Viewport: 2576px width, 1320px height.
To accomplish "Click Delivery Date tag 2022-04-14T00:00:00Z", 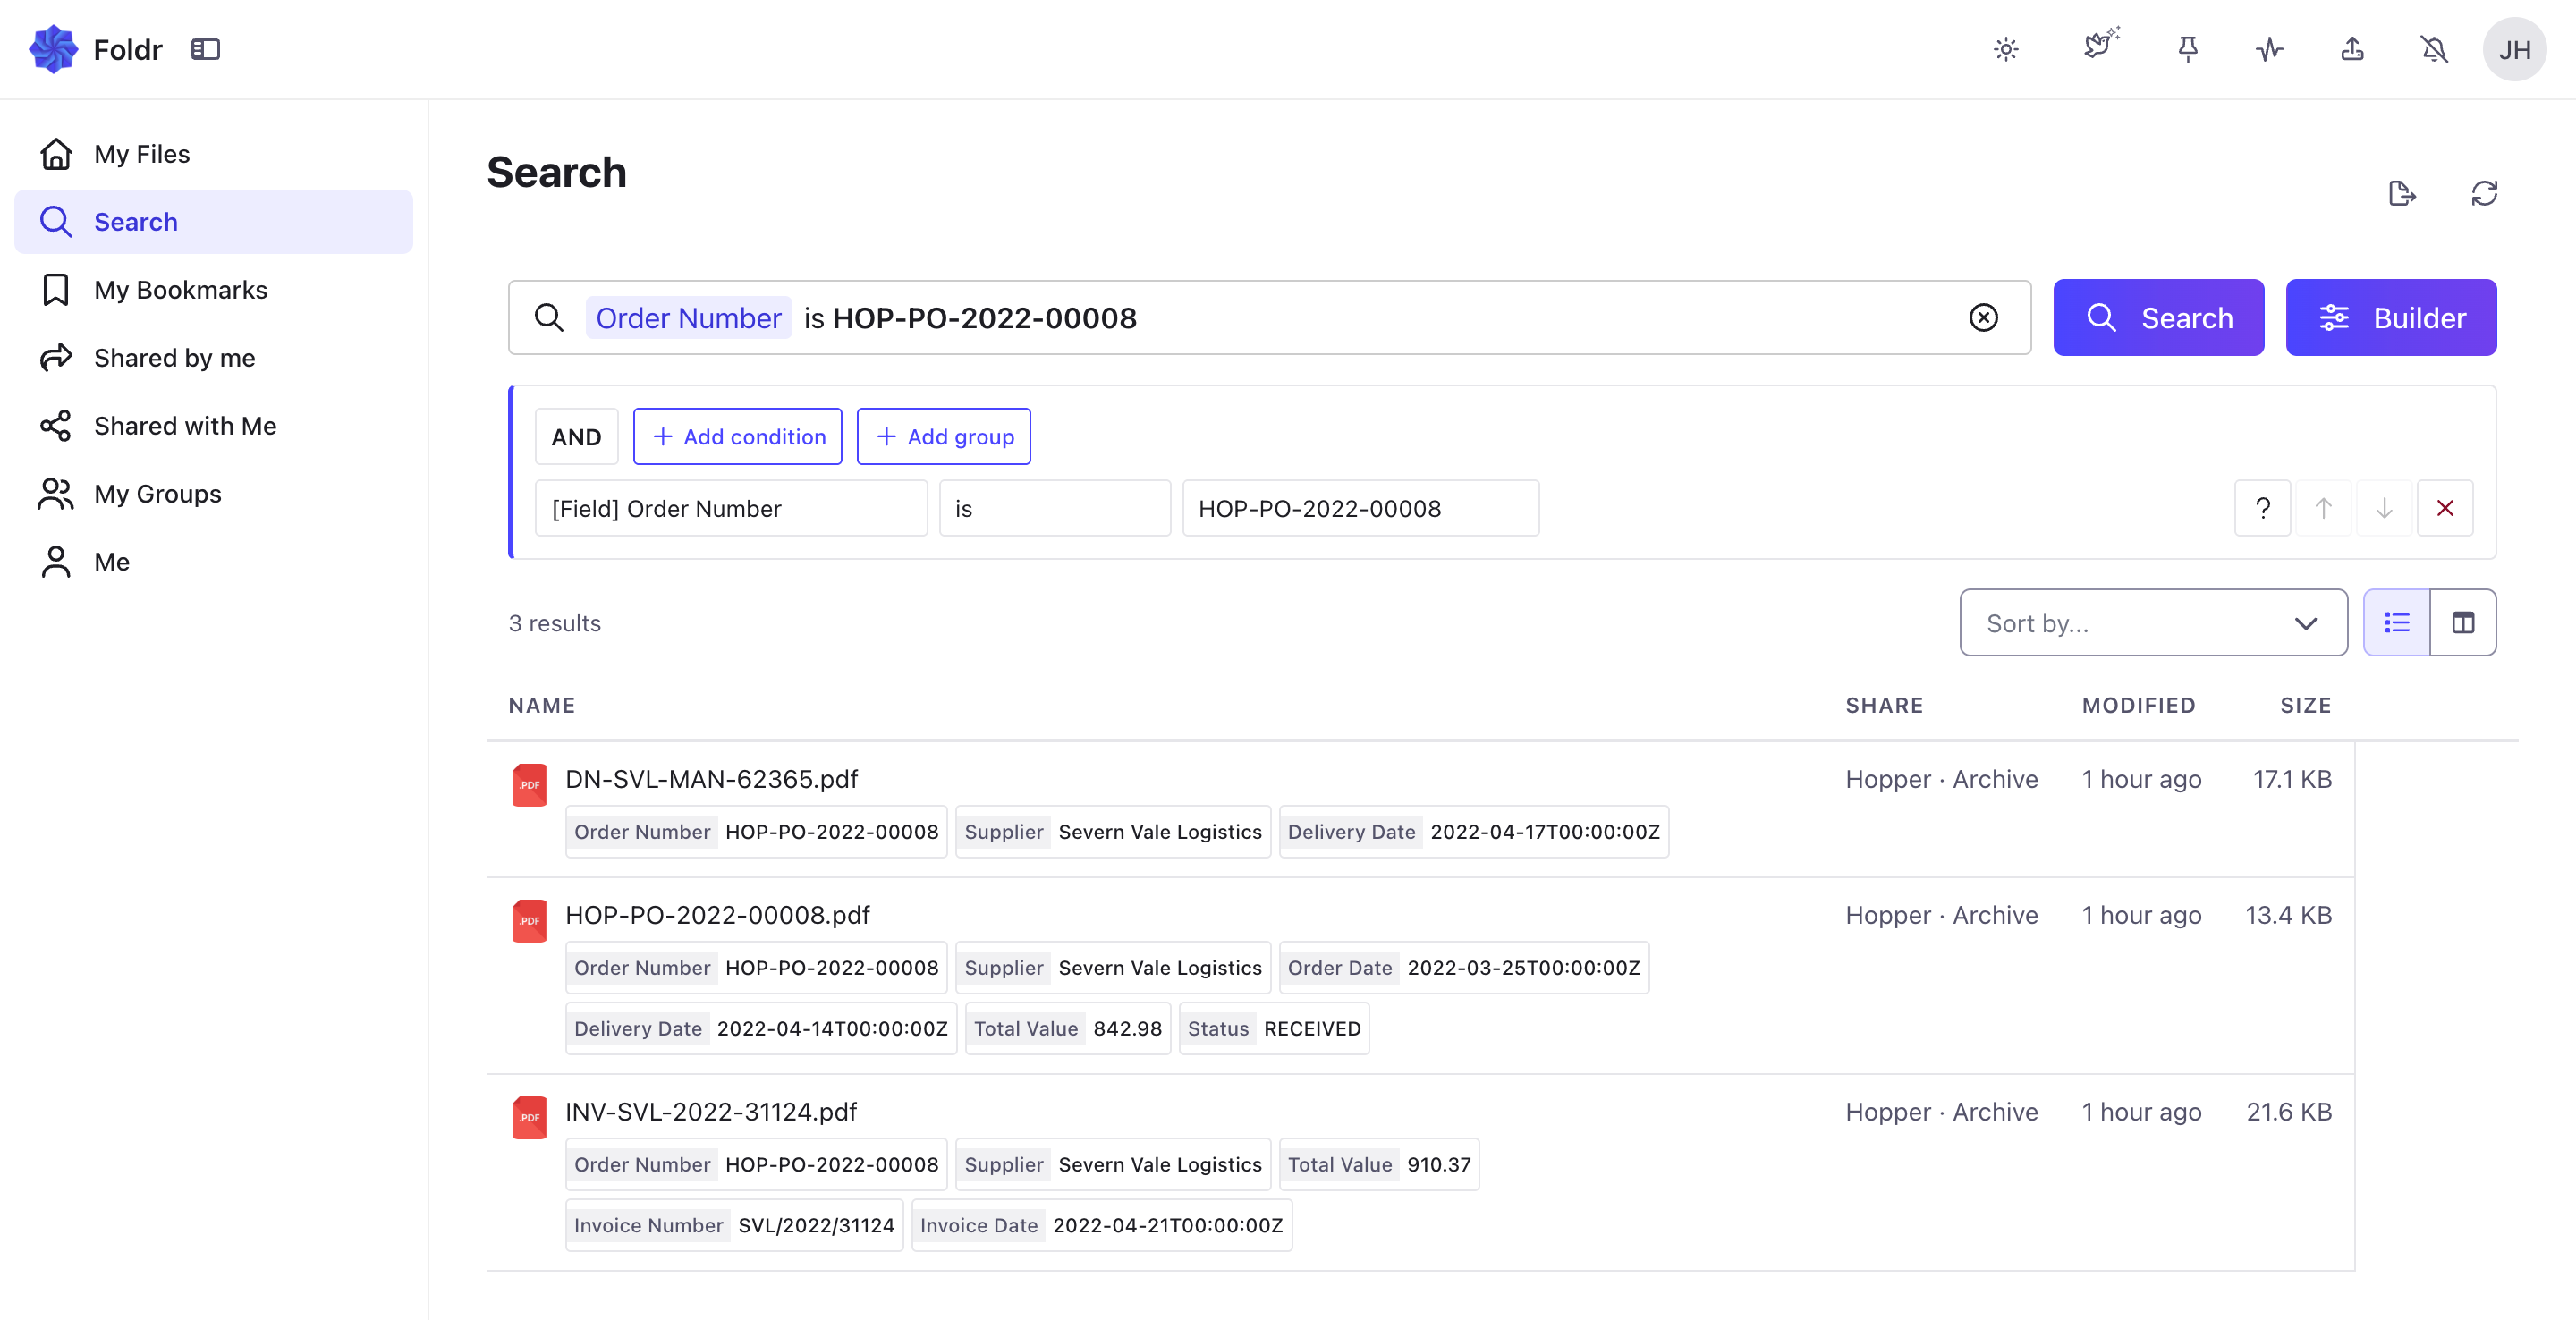I will tap(760, 1028).
